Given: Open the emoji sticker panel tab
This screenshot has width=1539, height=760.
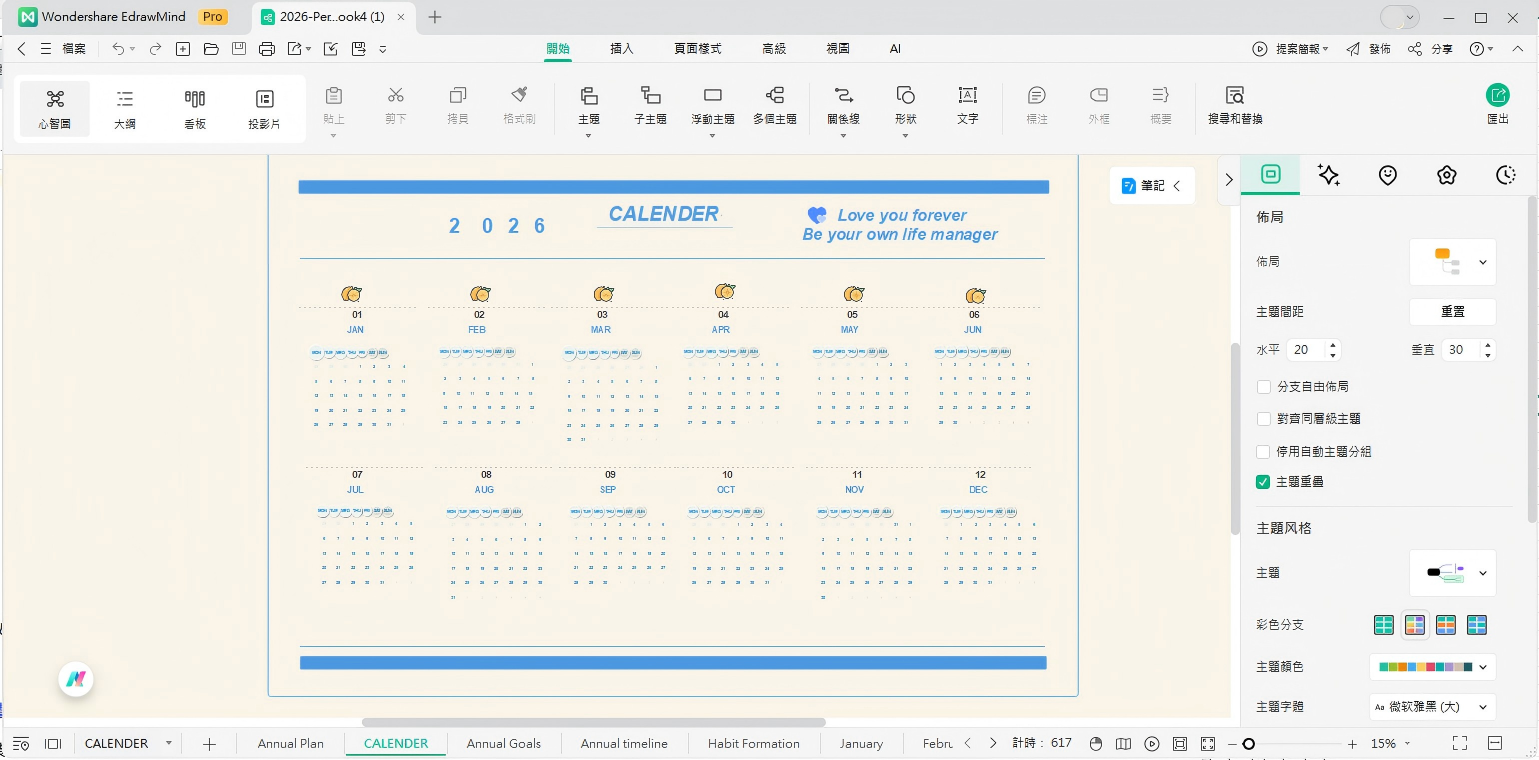Looking at the screenshot, I should point(1387,175).
